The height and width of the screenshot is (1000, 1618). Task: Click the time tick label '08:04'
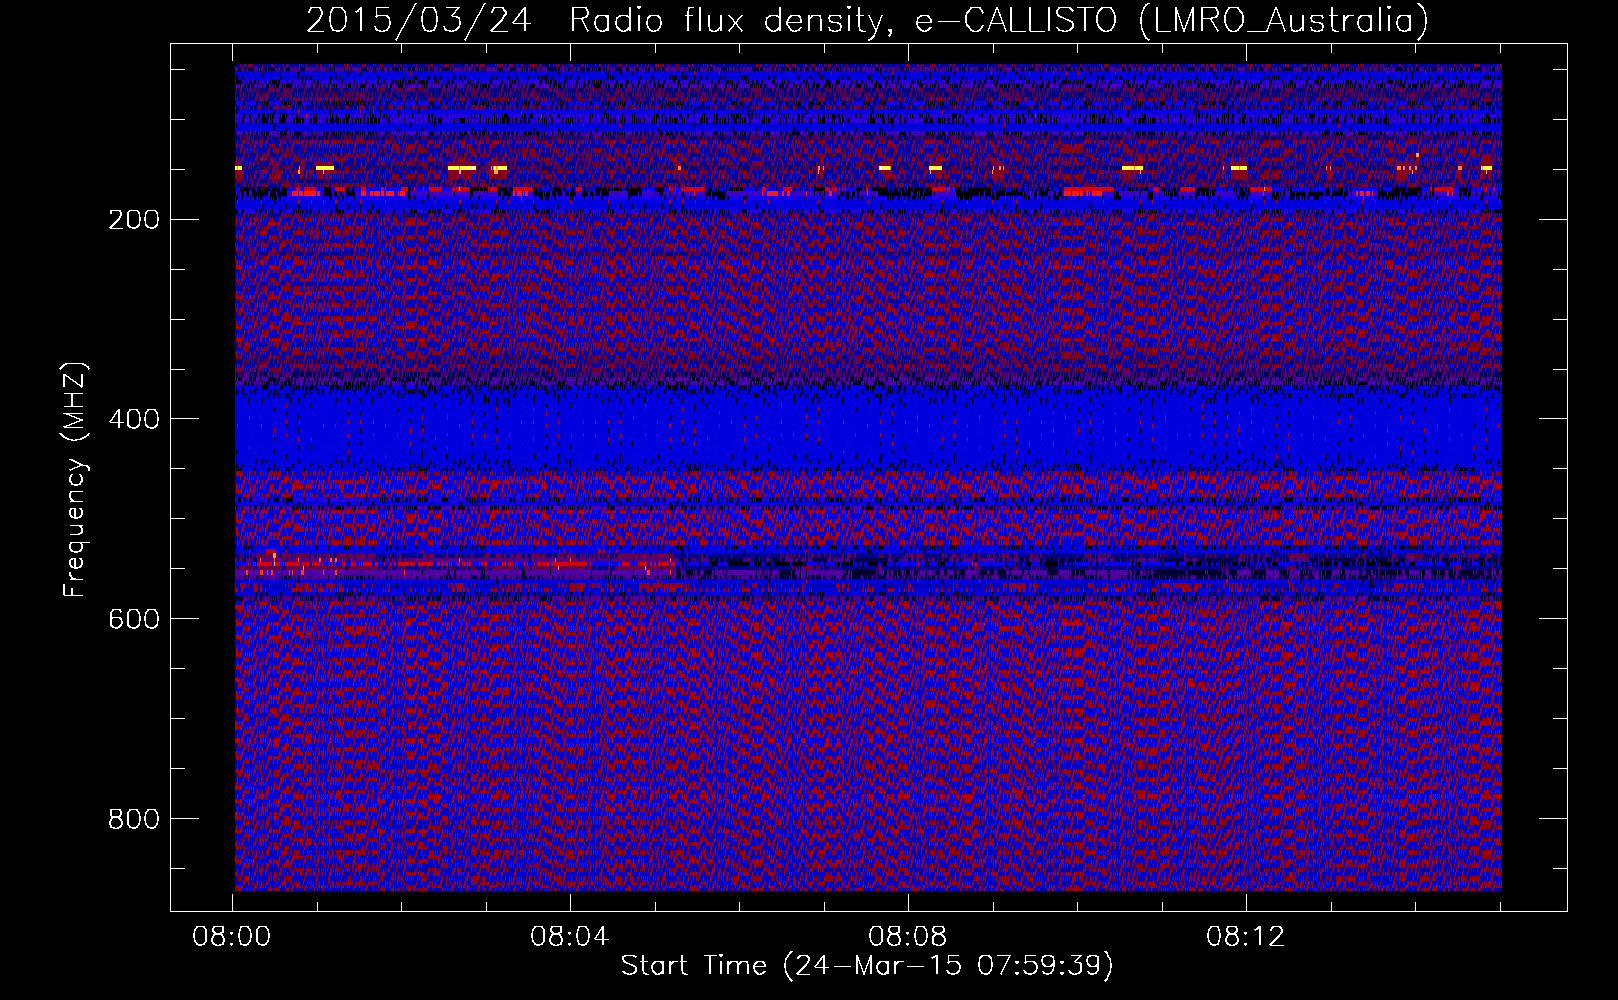[x=570, y=937]
